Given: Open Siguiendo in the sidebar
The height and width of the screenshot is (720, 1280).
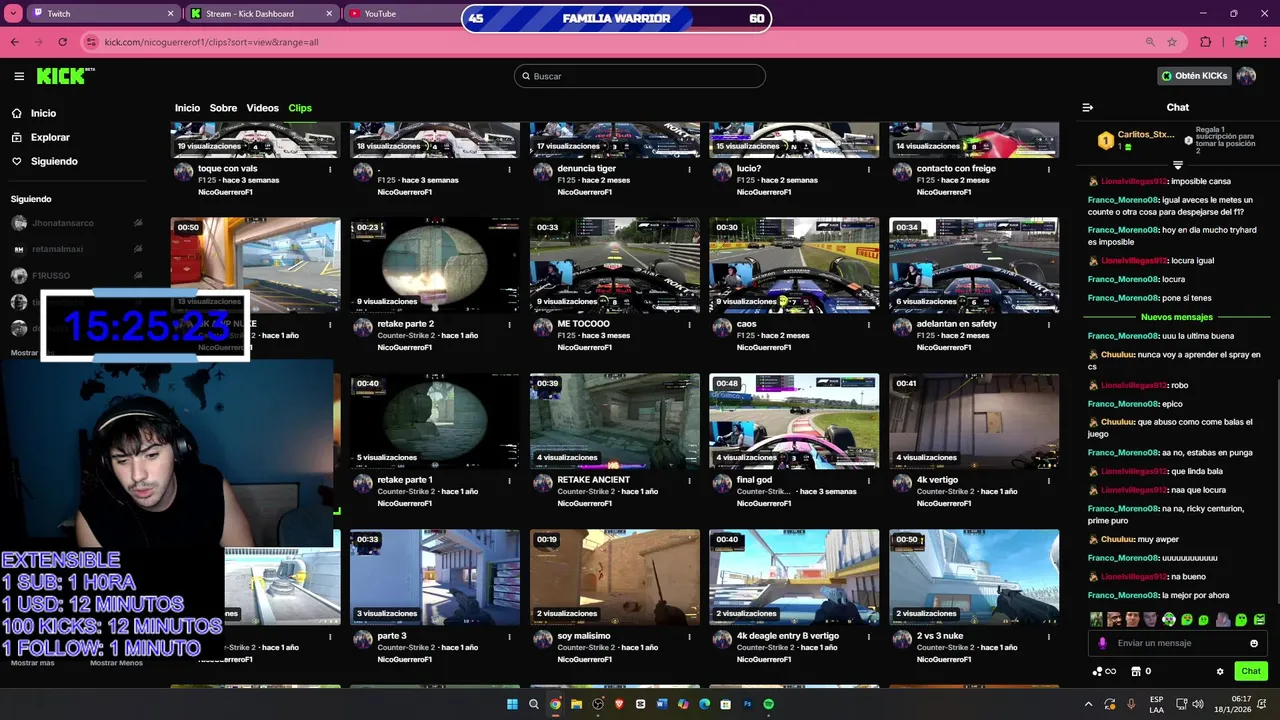Looking at the screenshot, I should click(x=54, y=161).
